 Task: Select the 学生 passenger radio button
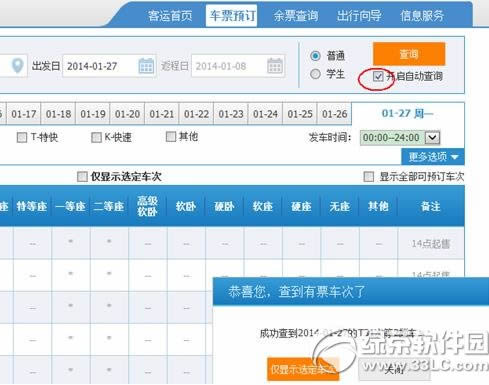(x=315, y=74)
